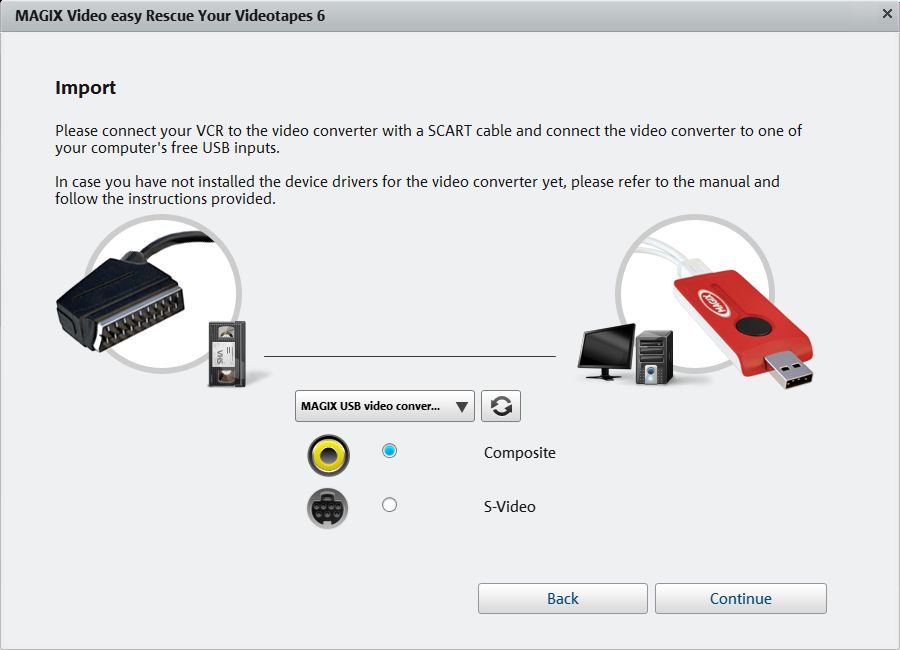Click the refresh device list icon

click(501, 406)
